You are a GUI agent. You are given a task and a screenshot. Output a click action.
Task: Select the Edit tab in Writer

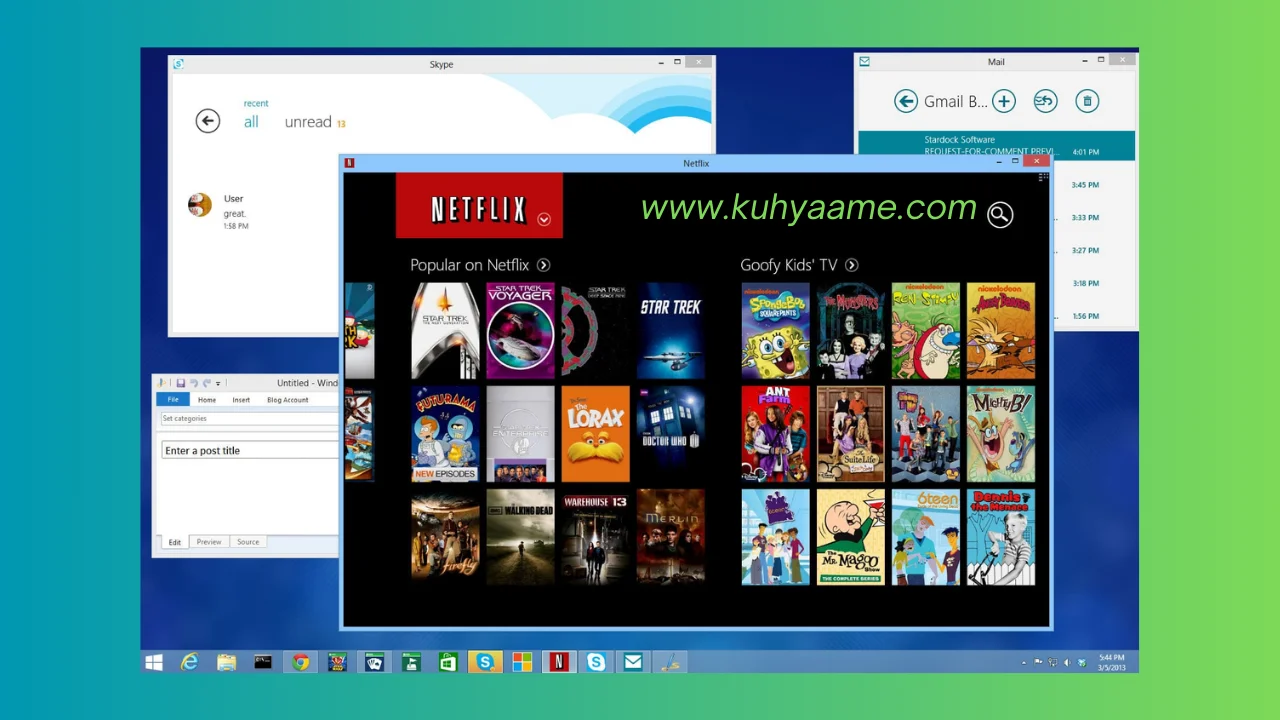coord(175,542)
